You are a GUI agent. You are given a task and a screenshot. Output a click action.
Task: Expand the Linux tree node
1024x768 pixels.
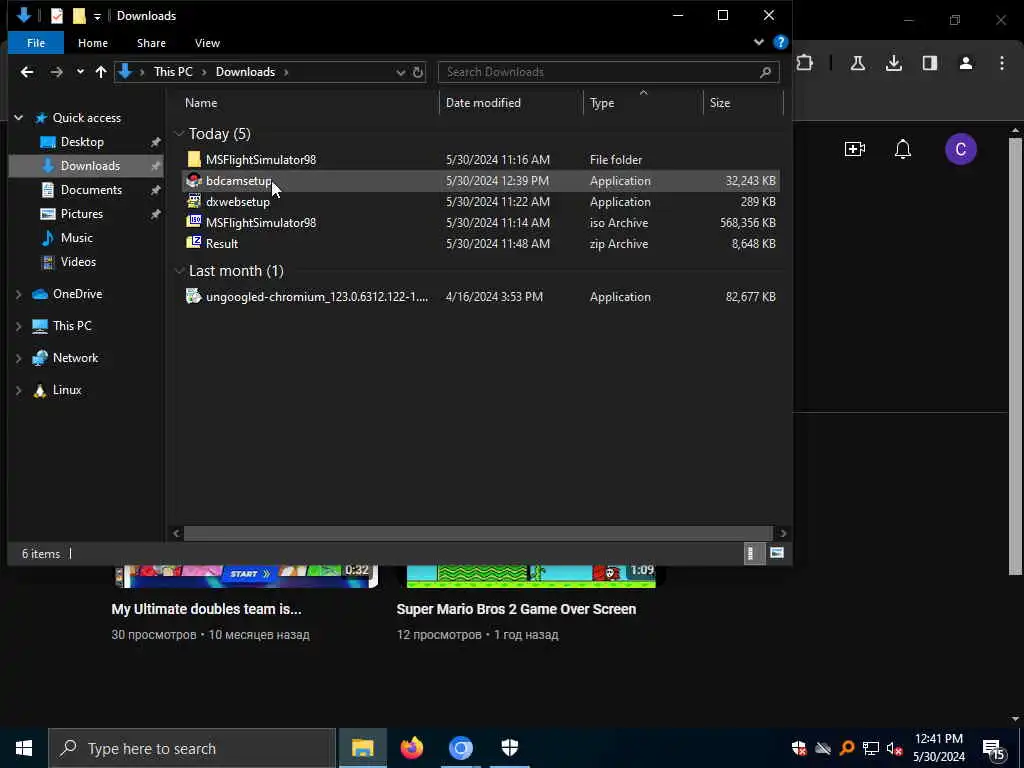(18, 390)
